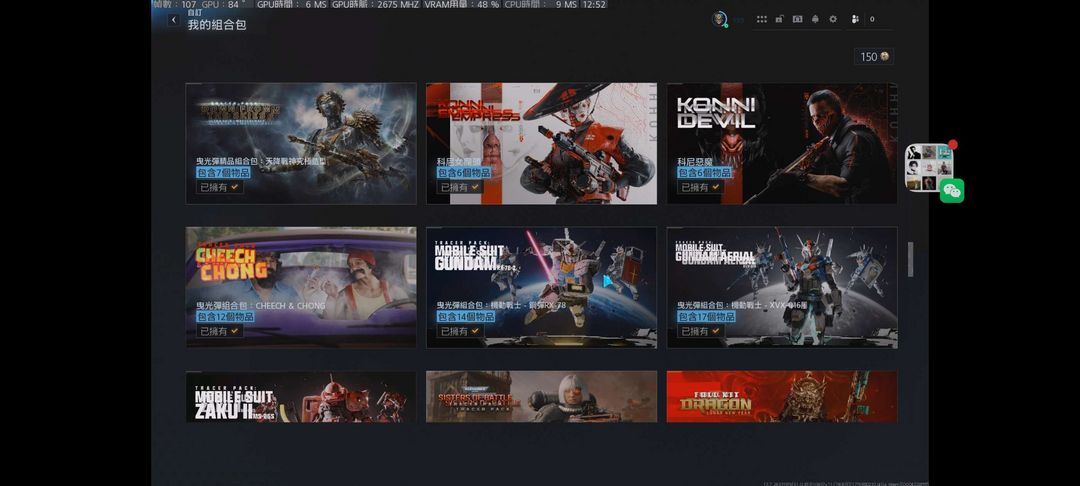This screenshot has height=486, width=1080.
Task: Open the green WeChat floating icon
Action: [x=952, y=191]
